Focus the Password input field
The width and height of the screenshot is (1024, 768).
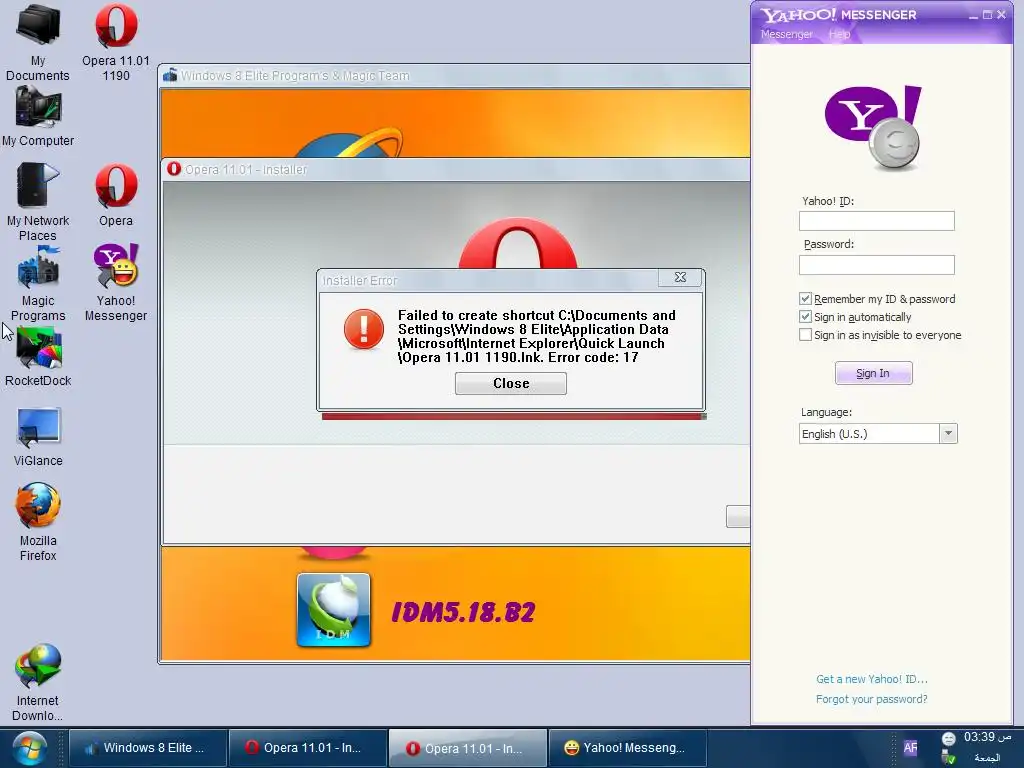coord(876,265)
